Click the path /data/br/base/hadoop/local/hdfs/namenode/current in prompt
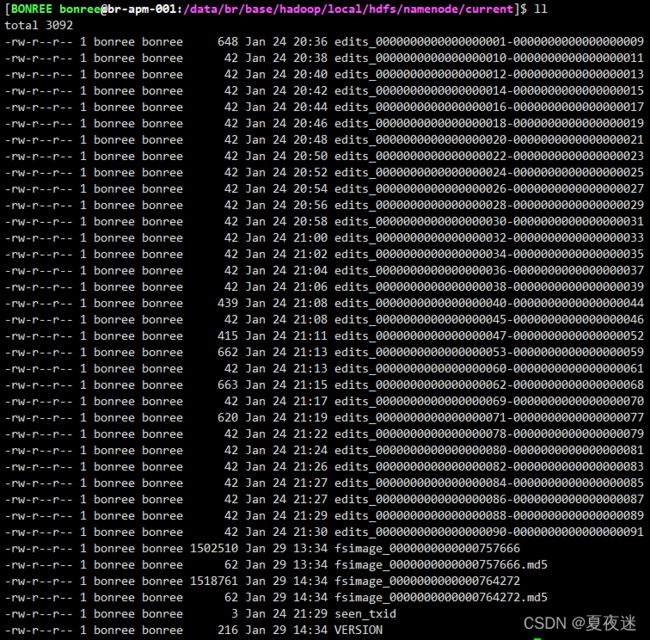Image resolution: width=650 pixels, height=640 pixels. point(348,9)
